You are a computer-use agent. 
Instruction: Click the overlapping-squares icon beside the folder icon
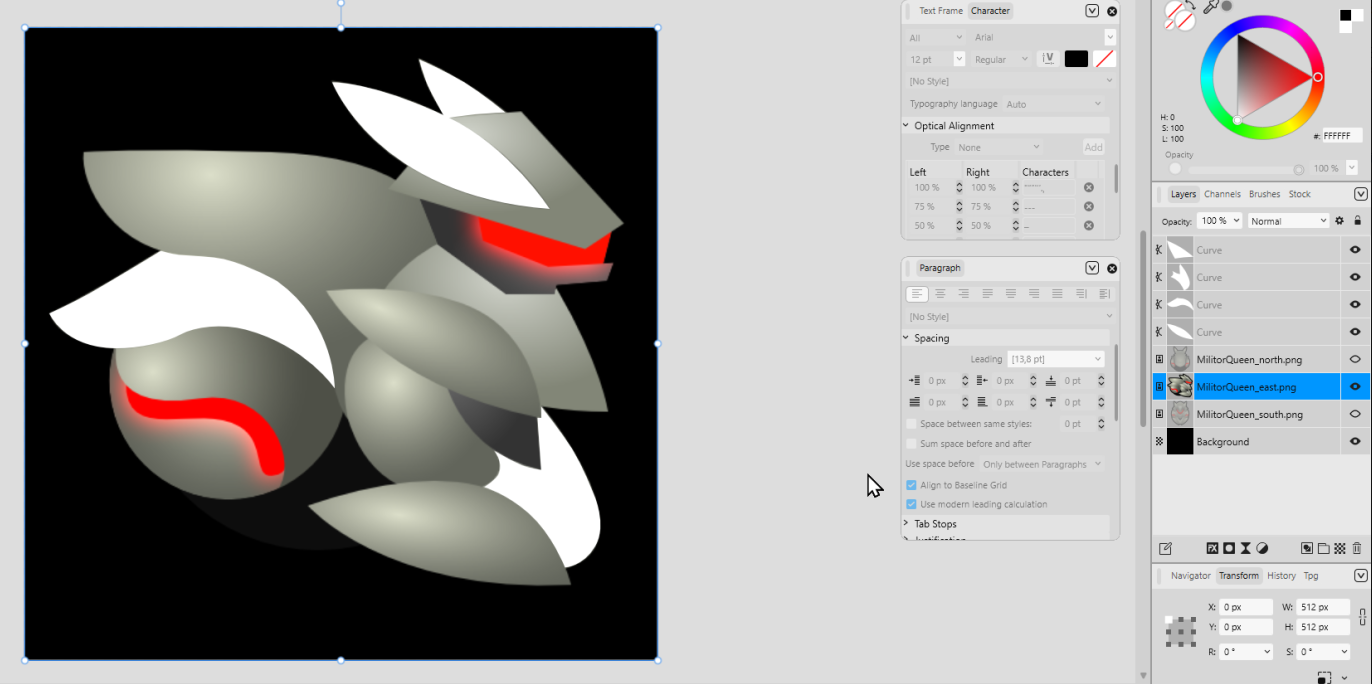(1306, 548)
